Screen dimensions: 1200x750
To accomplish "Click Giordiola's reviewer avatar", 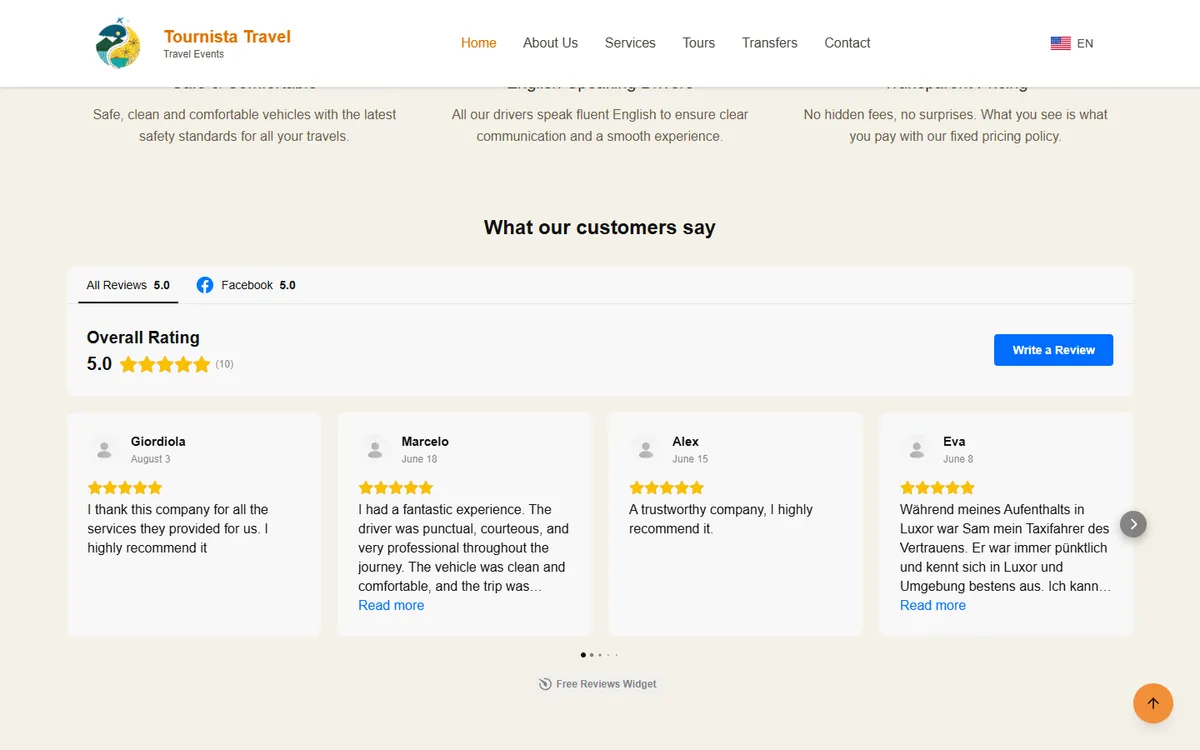I will click(104, 449).
